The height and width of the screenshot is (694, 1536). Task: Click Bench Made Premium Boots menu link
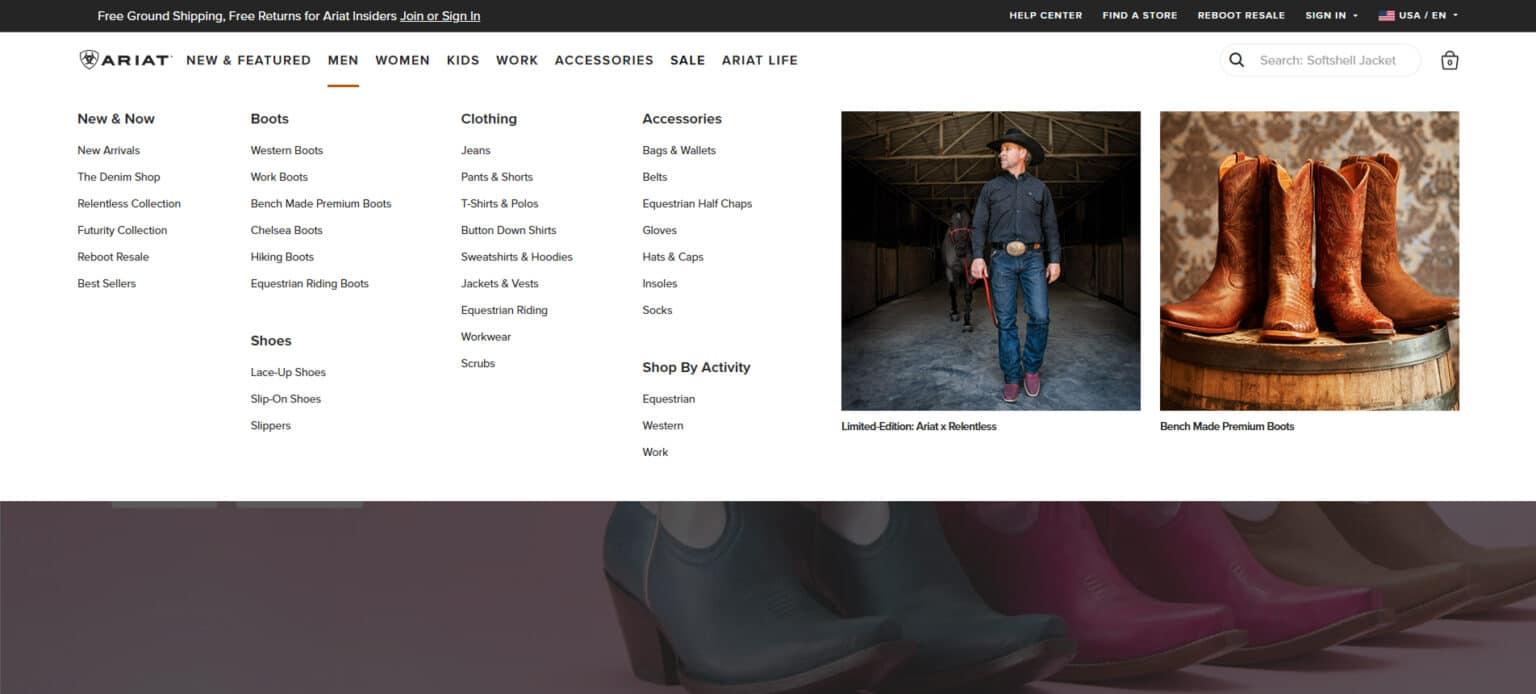[x=321, y=203]
